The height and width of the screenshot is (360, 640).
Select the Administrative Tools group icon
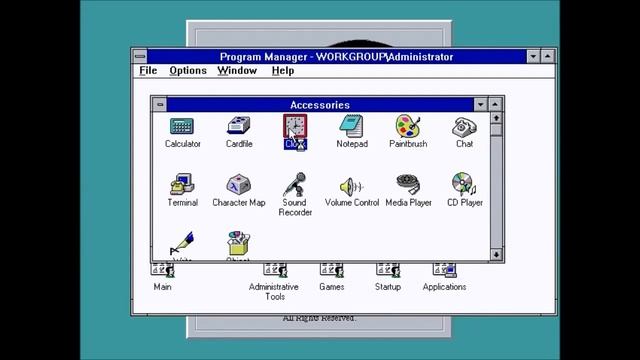[275, 270]
